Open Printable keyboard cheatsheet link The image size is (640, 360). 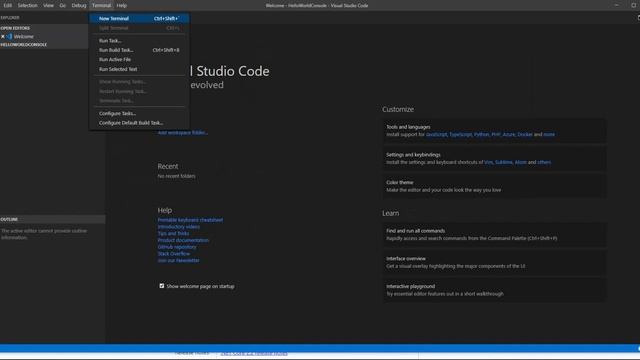[x=190, y=220]
